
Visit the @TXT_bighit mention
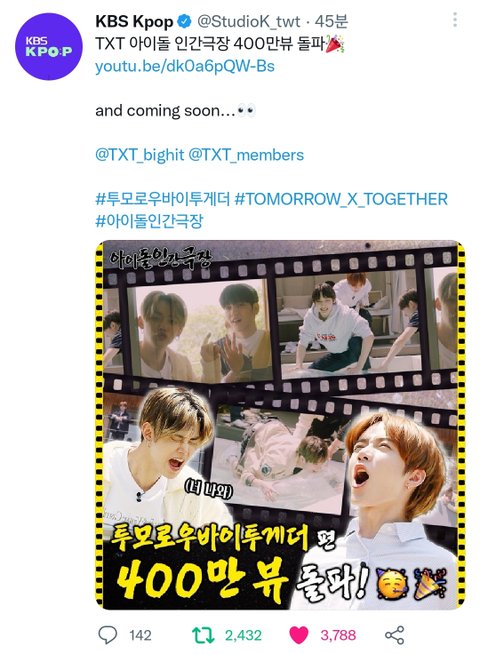click(x=140, y=155)
